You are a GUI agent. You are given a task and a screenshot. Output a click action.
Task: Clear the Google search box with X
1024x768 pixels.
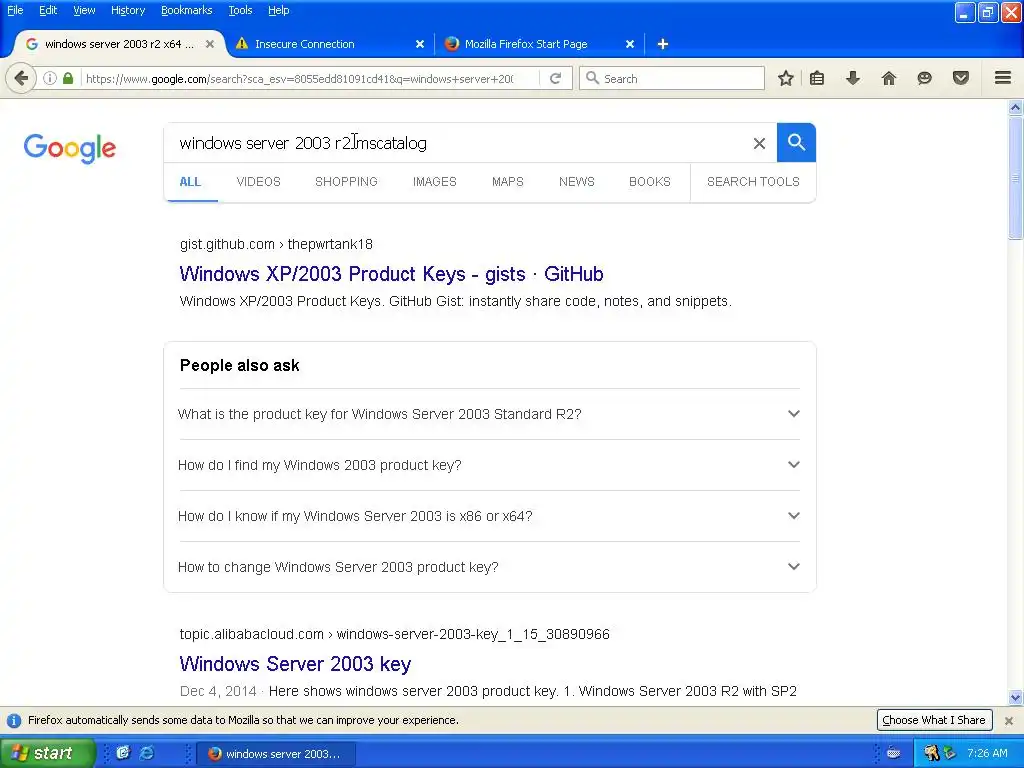[759, 143]
